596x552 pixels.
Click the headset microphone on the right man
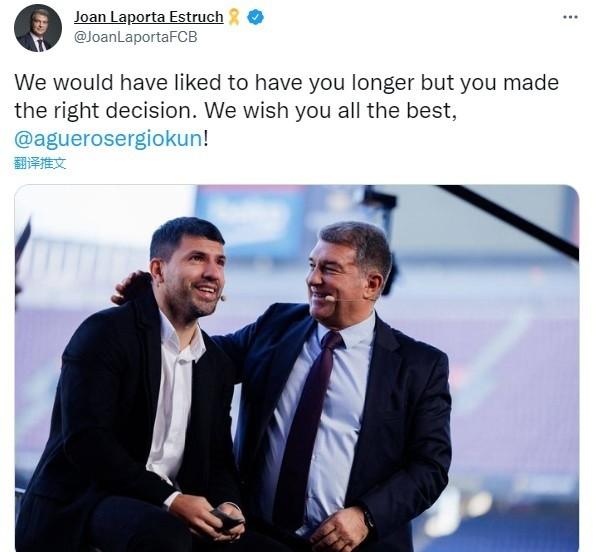tap(330, 299)
